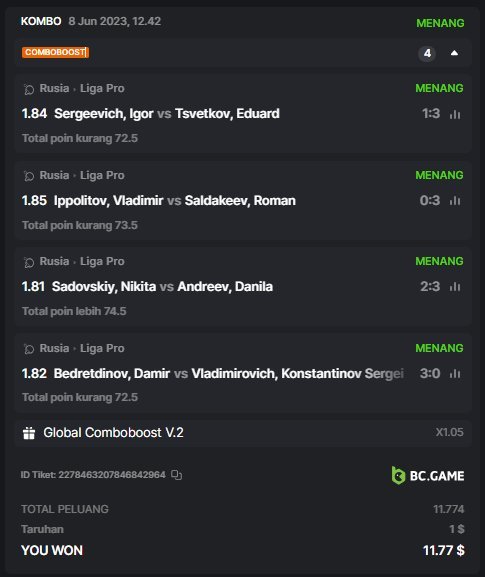Click the KOMBO header label

coord(41,21)
